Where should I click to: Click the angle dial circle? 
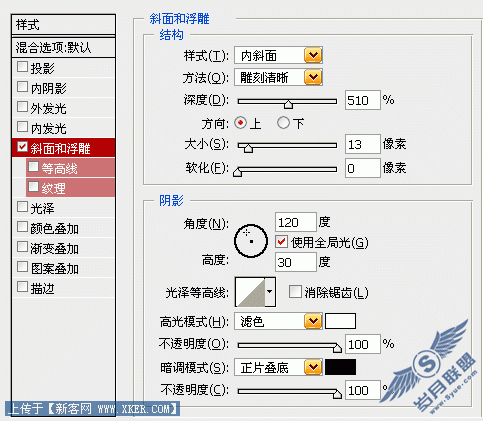[x=251, y=241]
